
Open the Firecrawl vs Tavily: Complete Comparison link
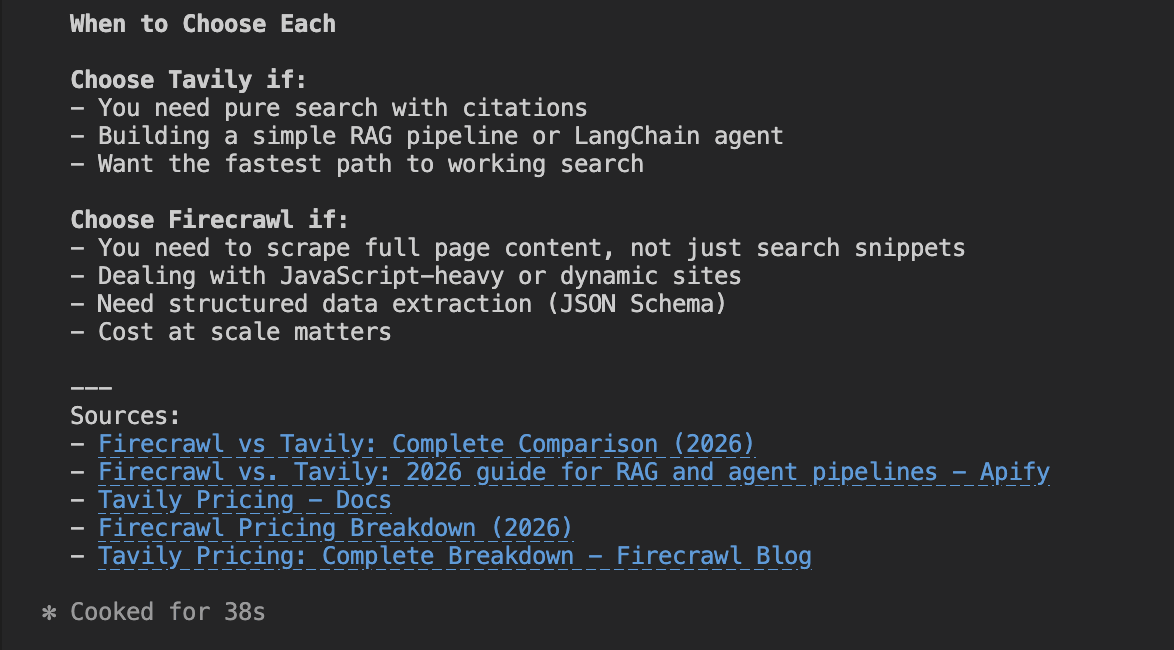click(x=426, y=444)
